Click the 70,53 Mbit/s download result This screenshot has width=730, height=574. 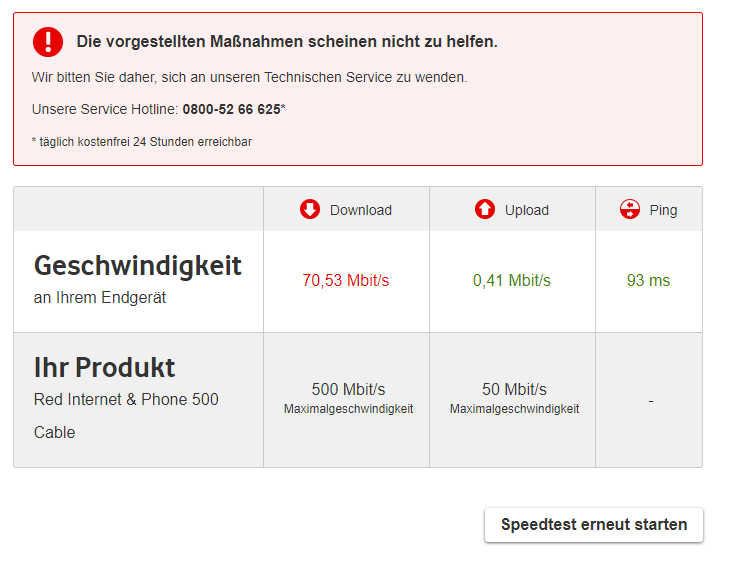(x=346, y=281)
